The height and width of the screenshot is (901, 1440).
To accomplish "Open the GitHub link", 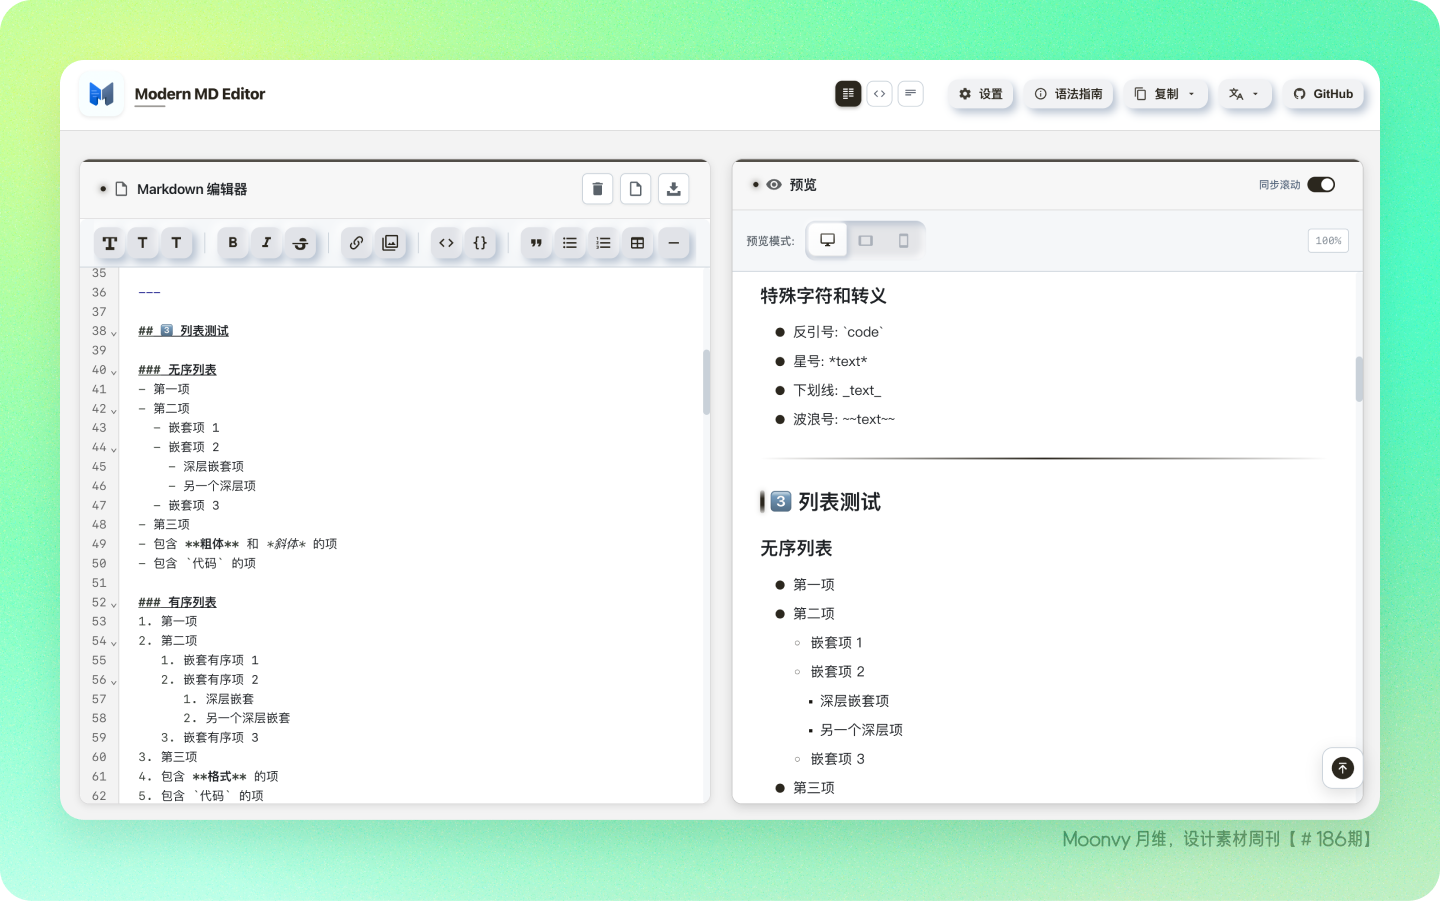I will (1323, 94).
